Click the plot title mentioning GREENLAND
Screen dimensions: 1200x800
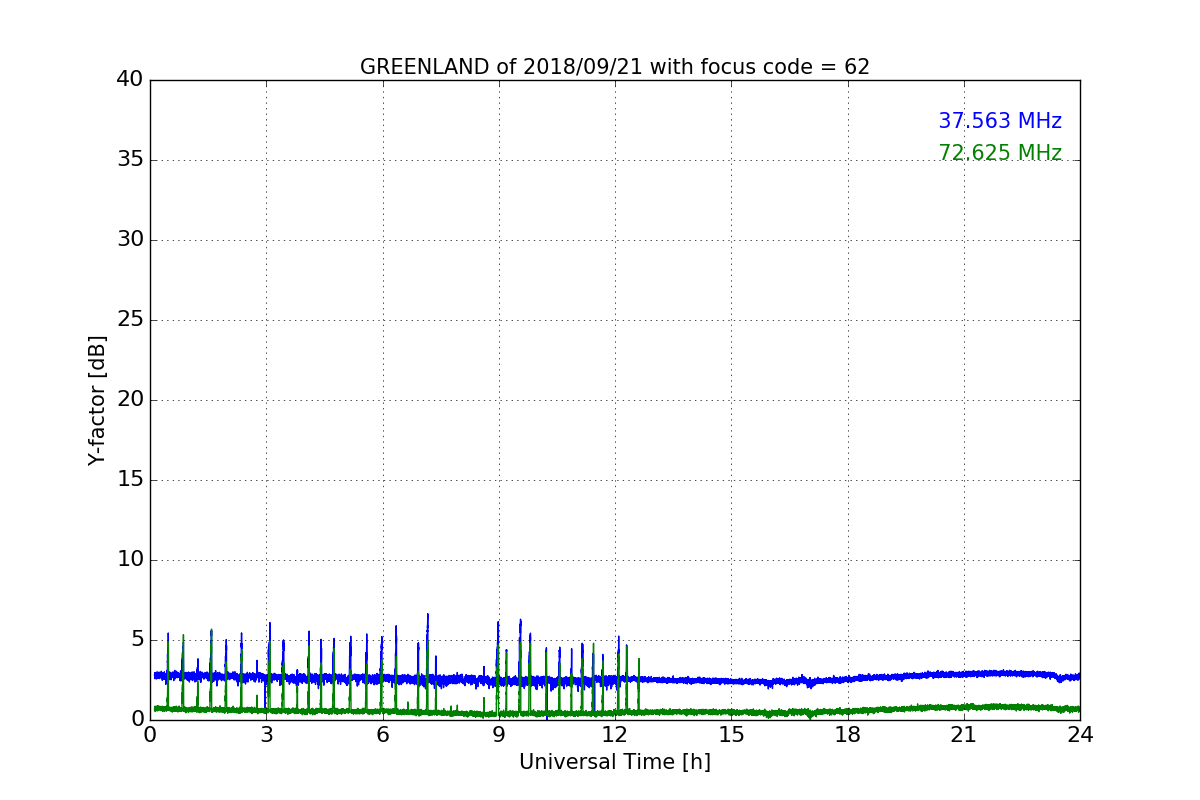[x=614, y=67]
